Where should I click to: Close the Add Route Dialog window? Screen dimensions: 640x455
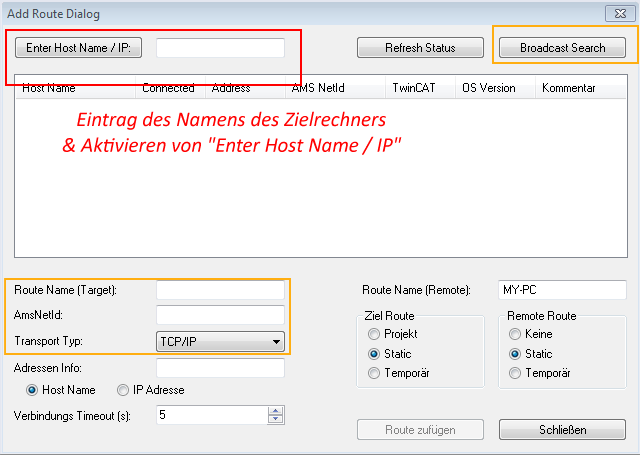pos(622,13)
